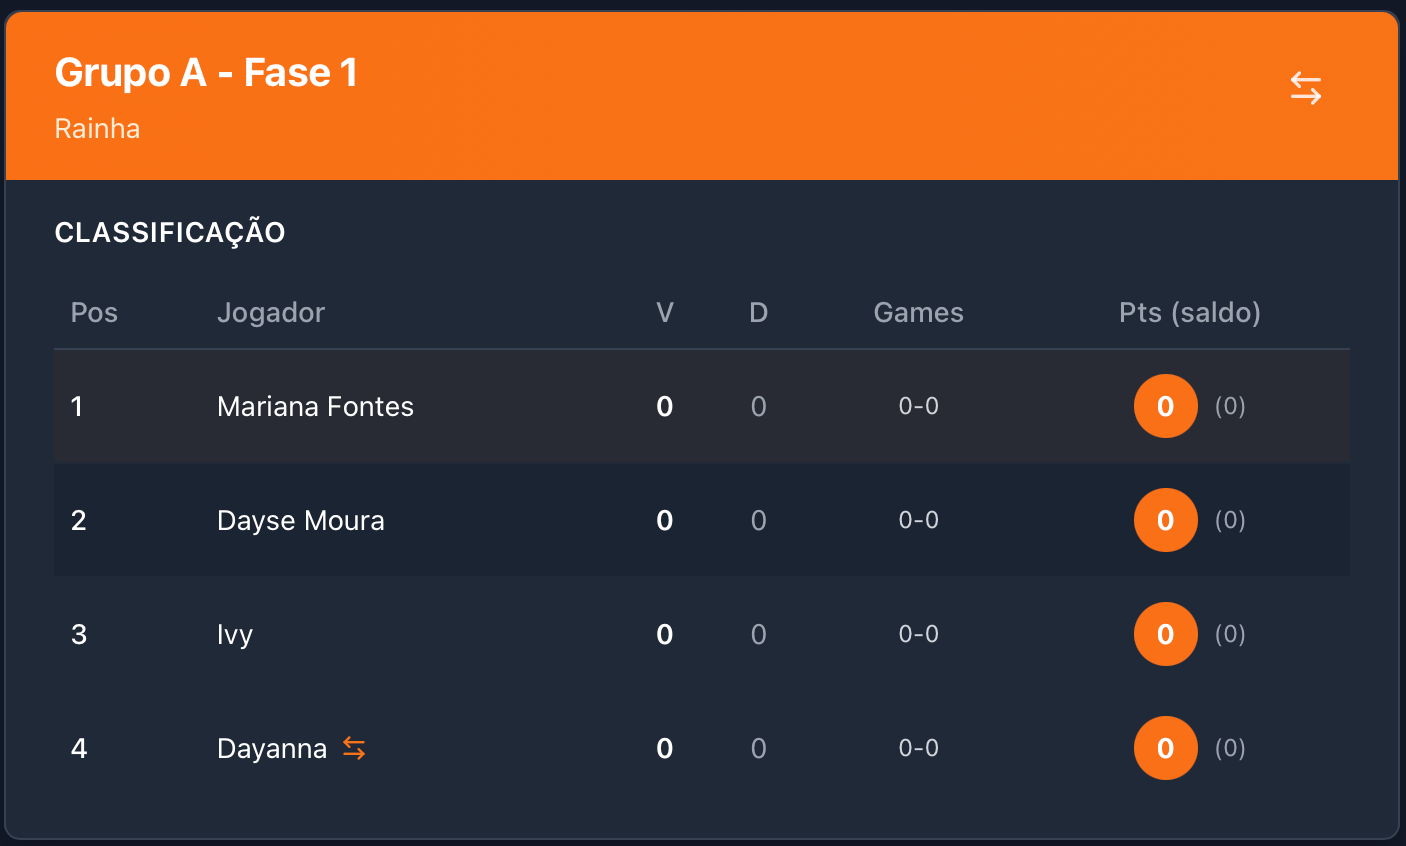This screenshot has height=846, width=1406.
Task: Click Mariana Fontes' 0-0 games score
Action: coord(918,406)
